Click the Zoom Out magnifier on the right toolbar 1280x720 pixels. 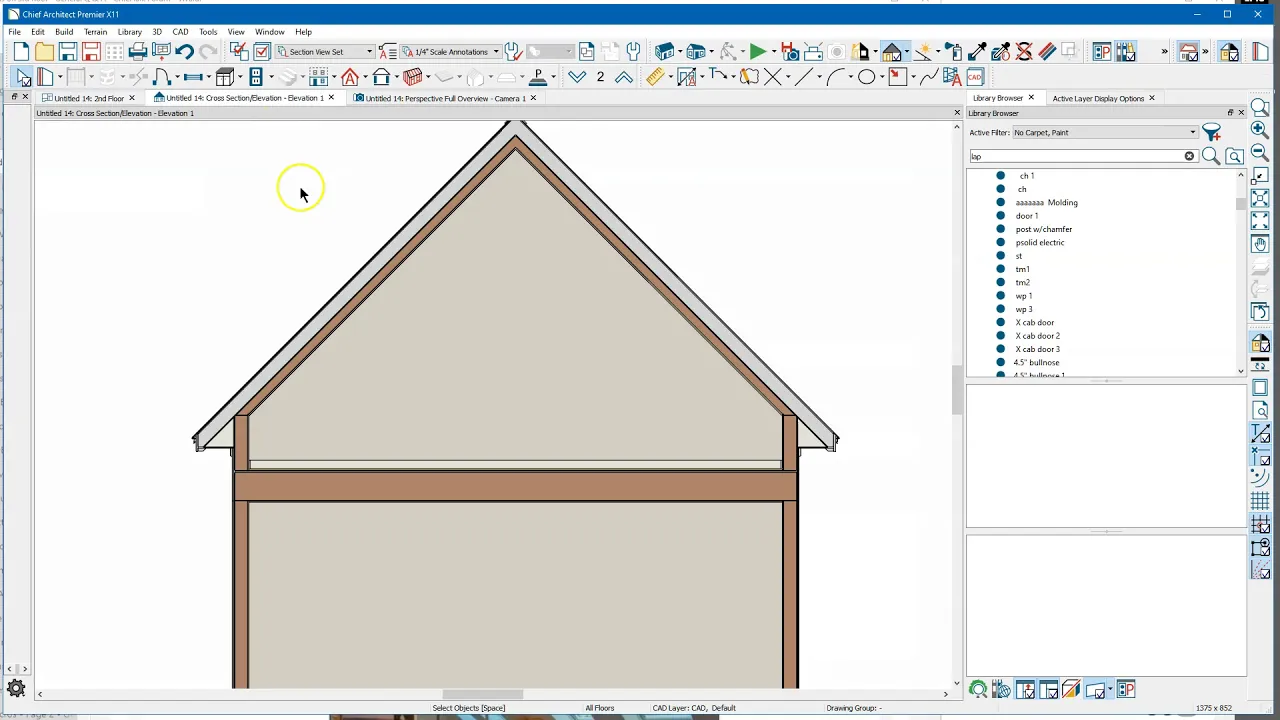[1260, 153]
